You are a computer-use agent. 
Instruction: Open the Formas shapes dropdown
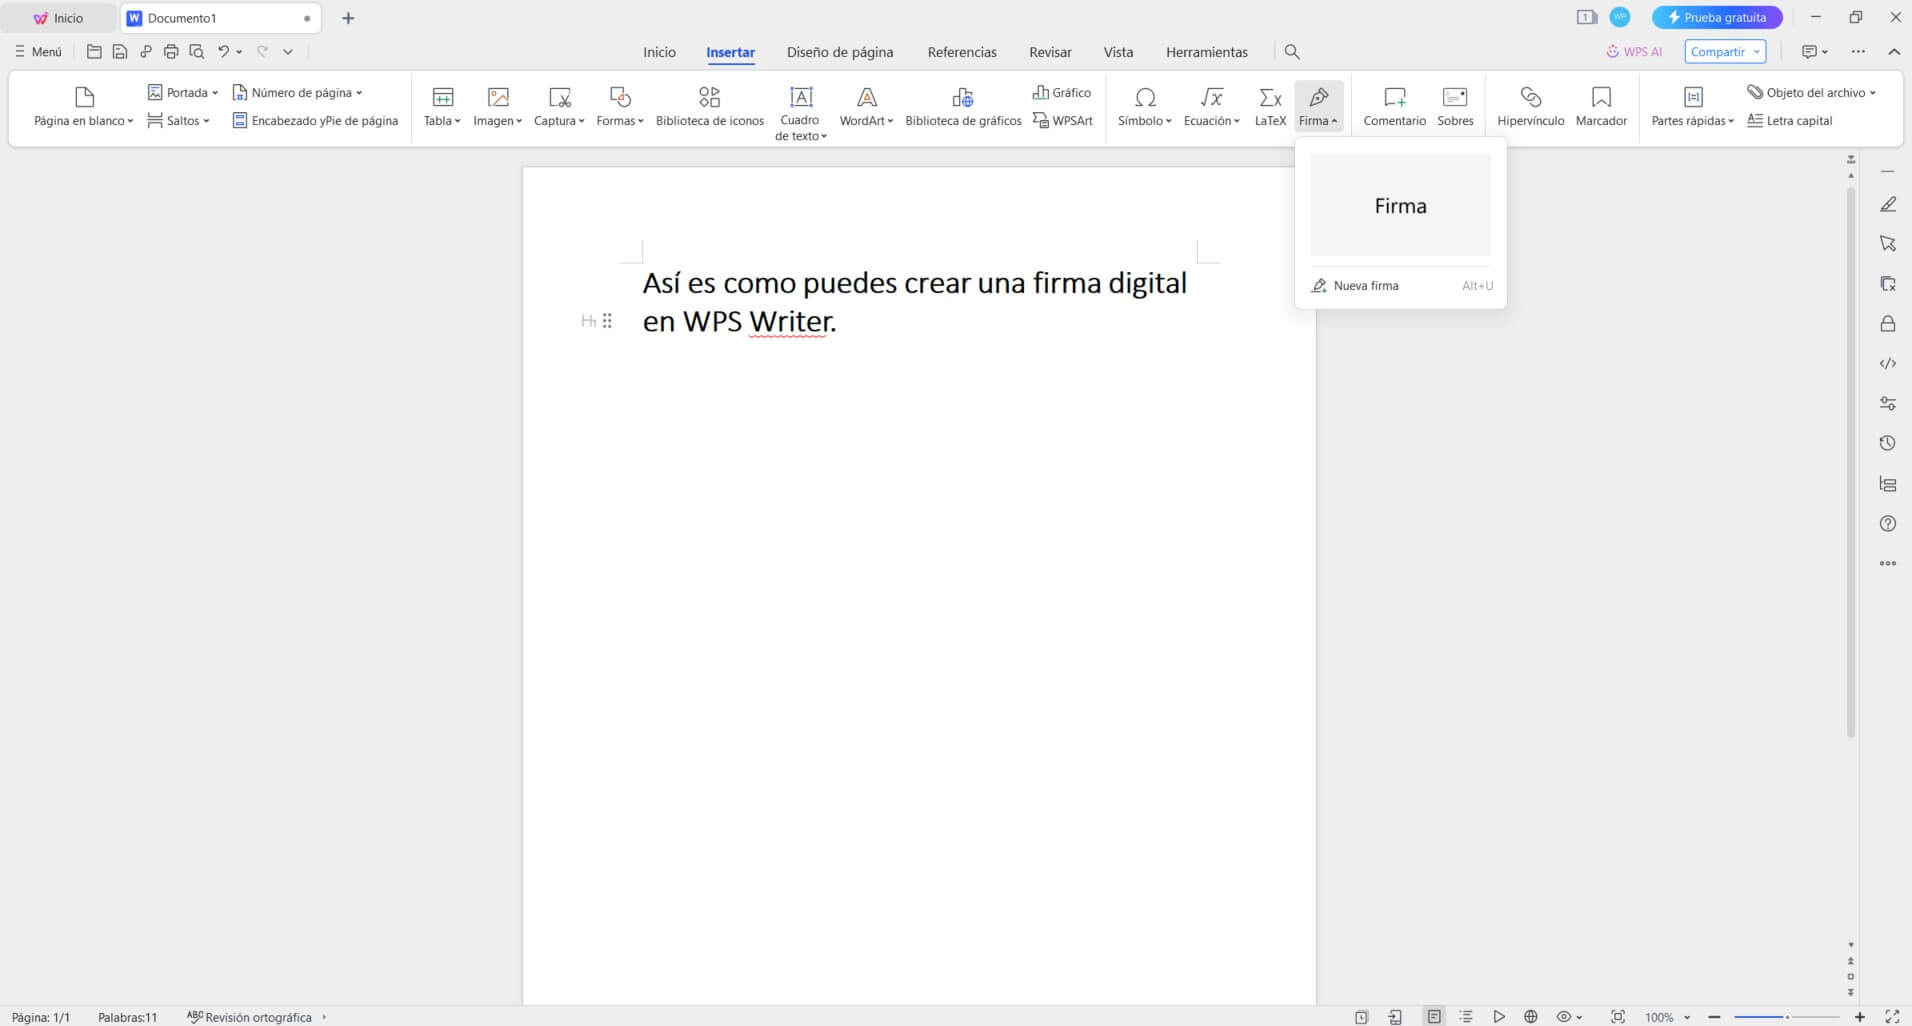coord(619,106)
